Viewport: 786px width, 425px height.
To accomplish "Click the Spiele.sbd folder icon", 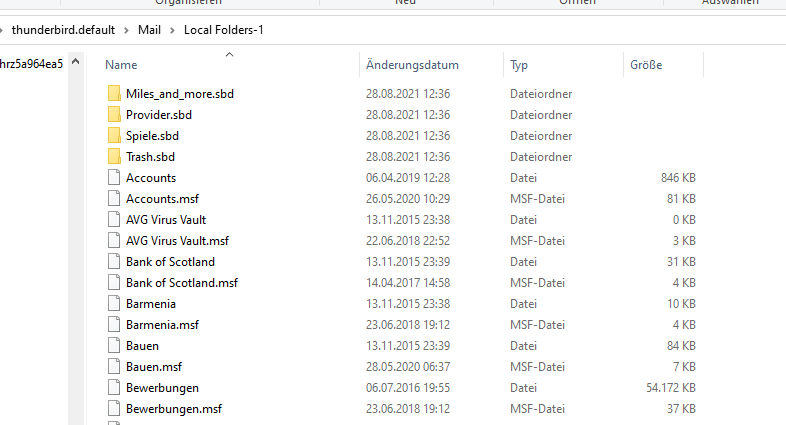I will coord(114,136).
